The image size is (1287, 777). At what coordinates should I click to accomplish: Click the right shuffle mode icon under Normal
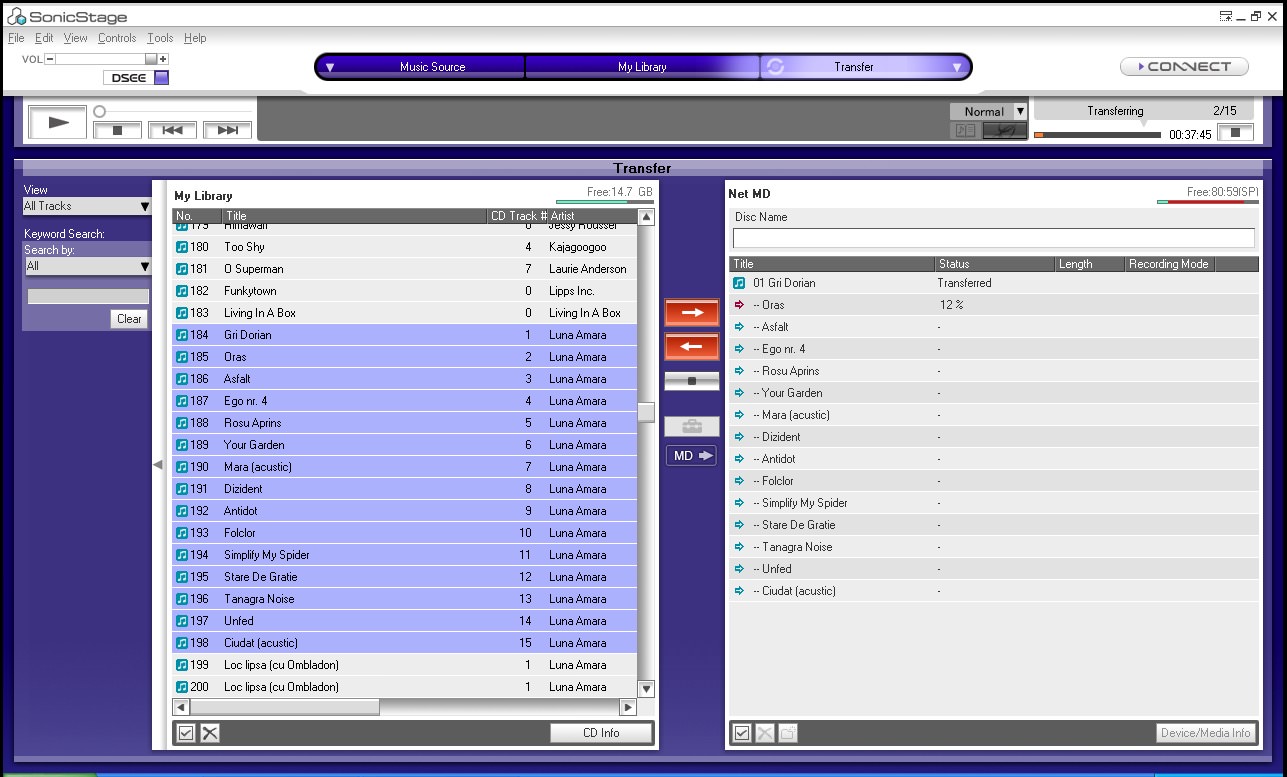(1005, 130)
